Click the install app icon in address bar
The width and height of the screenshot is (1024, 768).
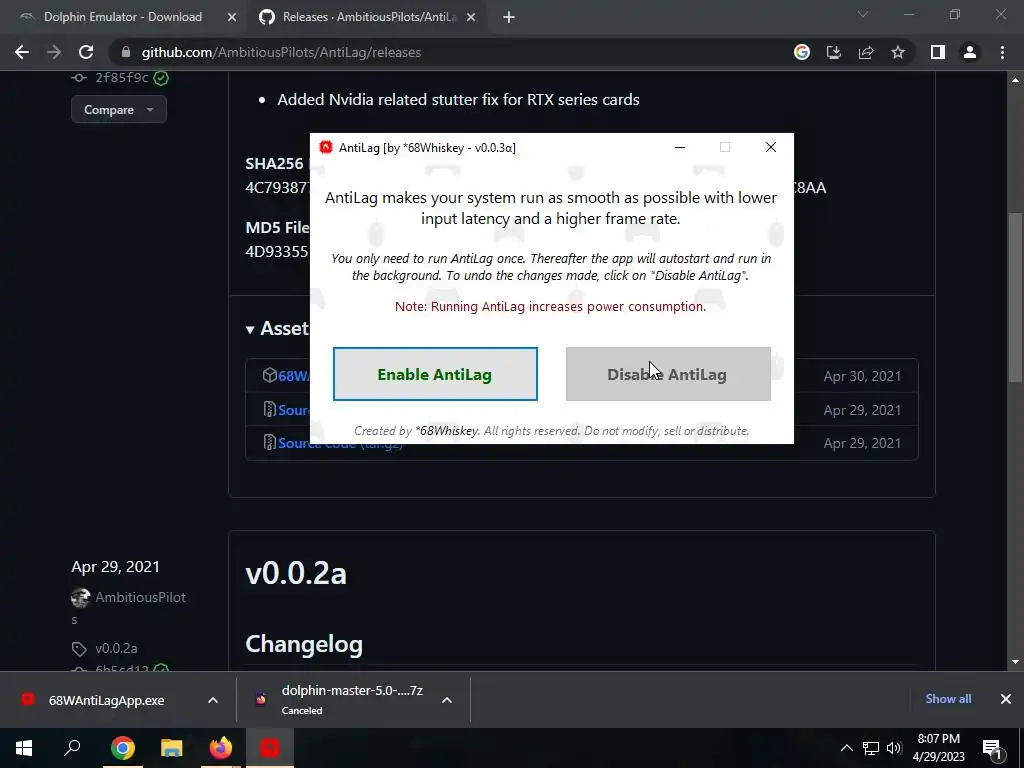pos(834,52)
